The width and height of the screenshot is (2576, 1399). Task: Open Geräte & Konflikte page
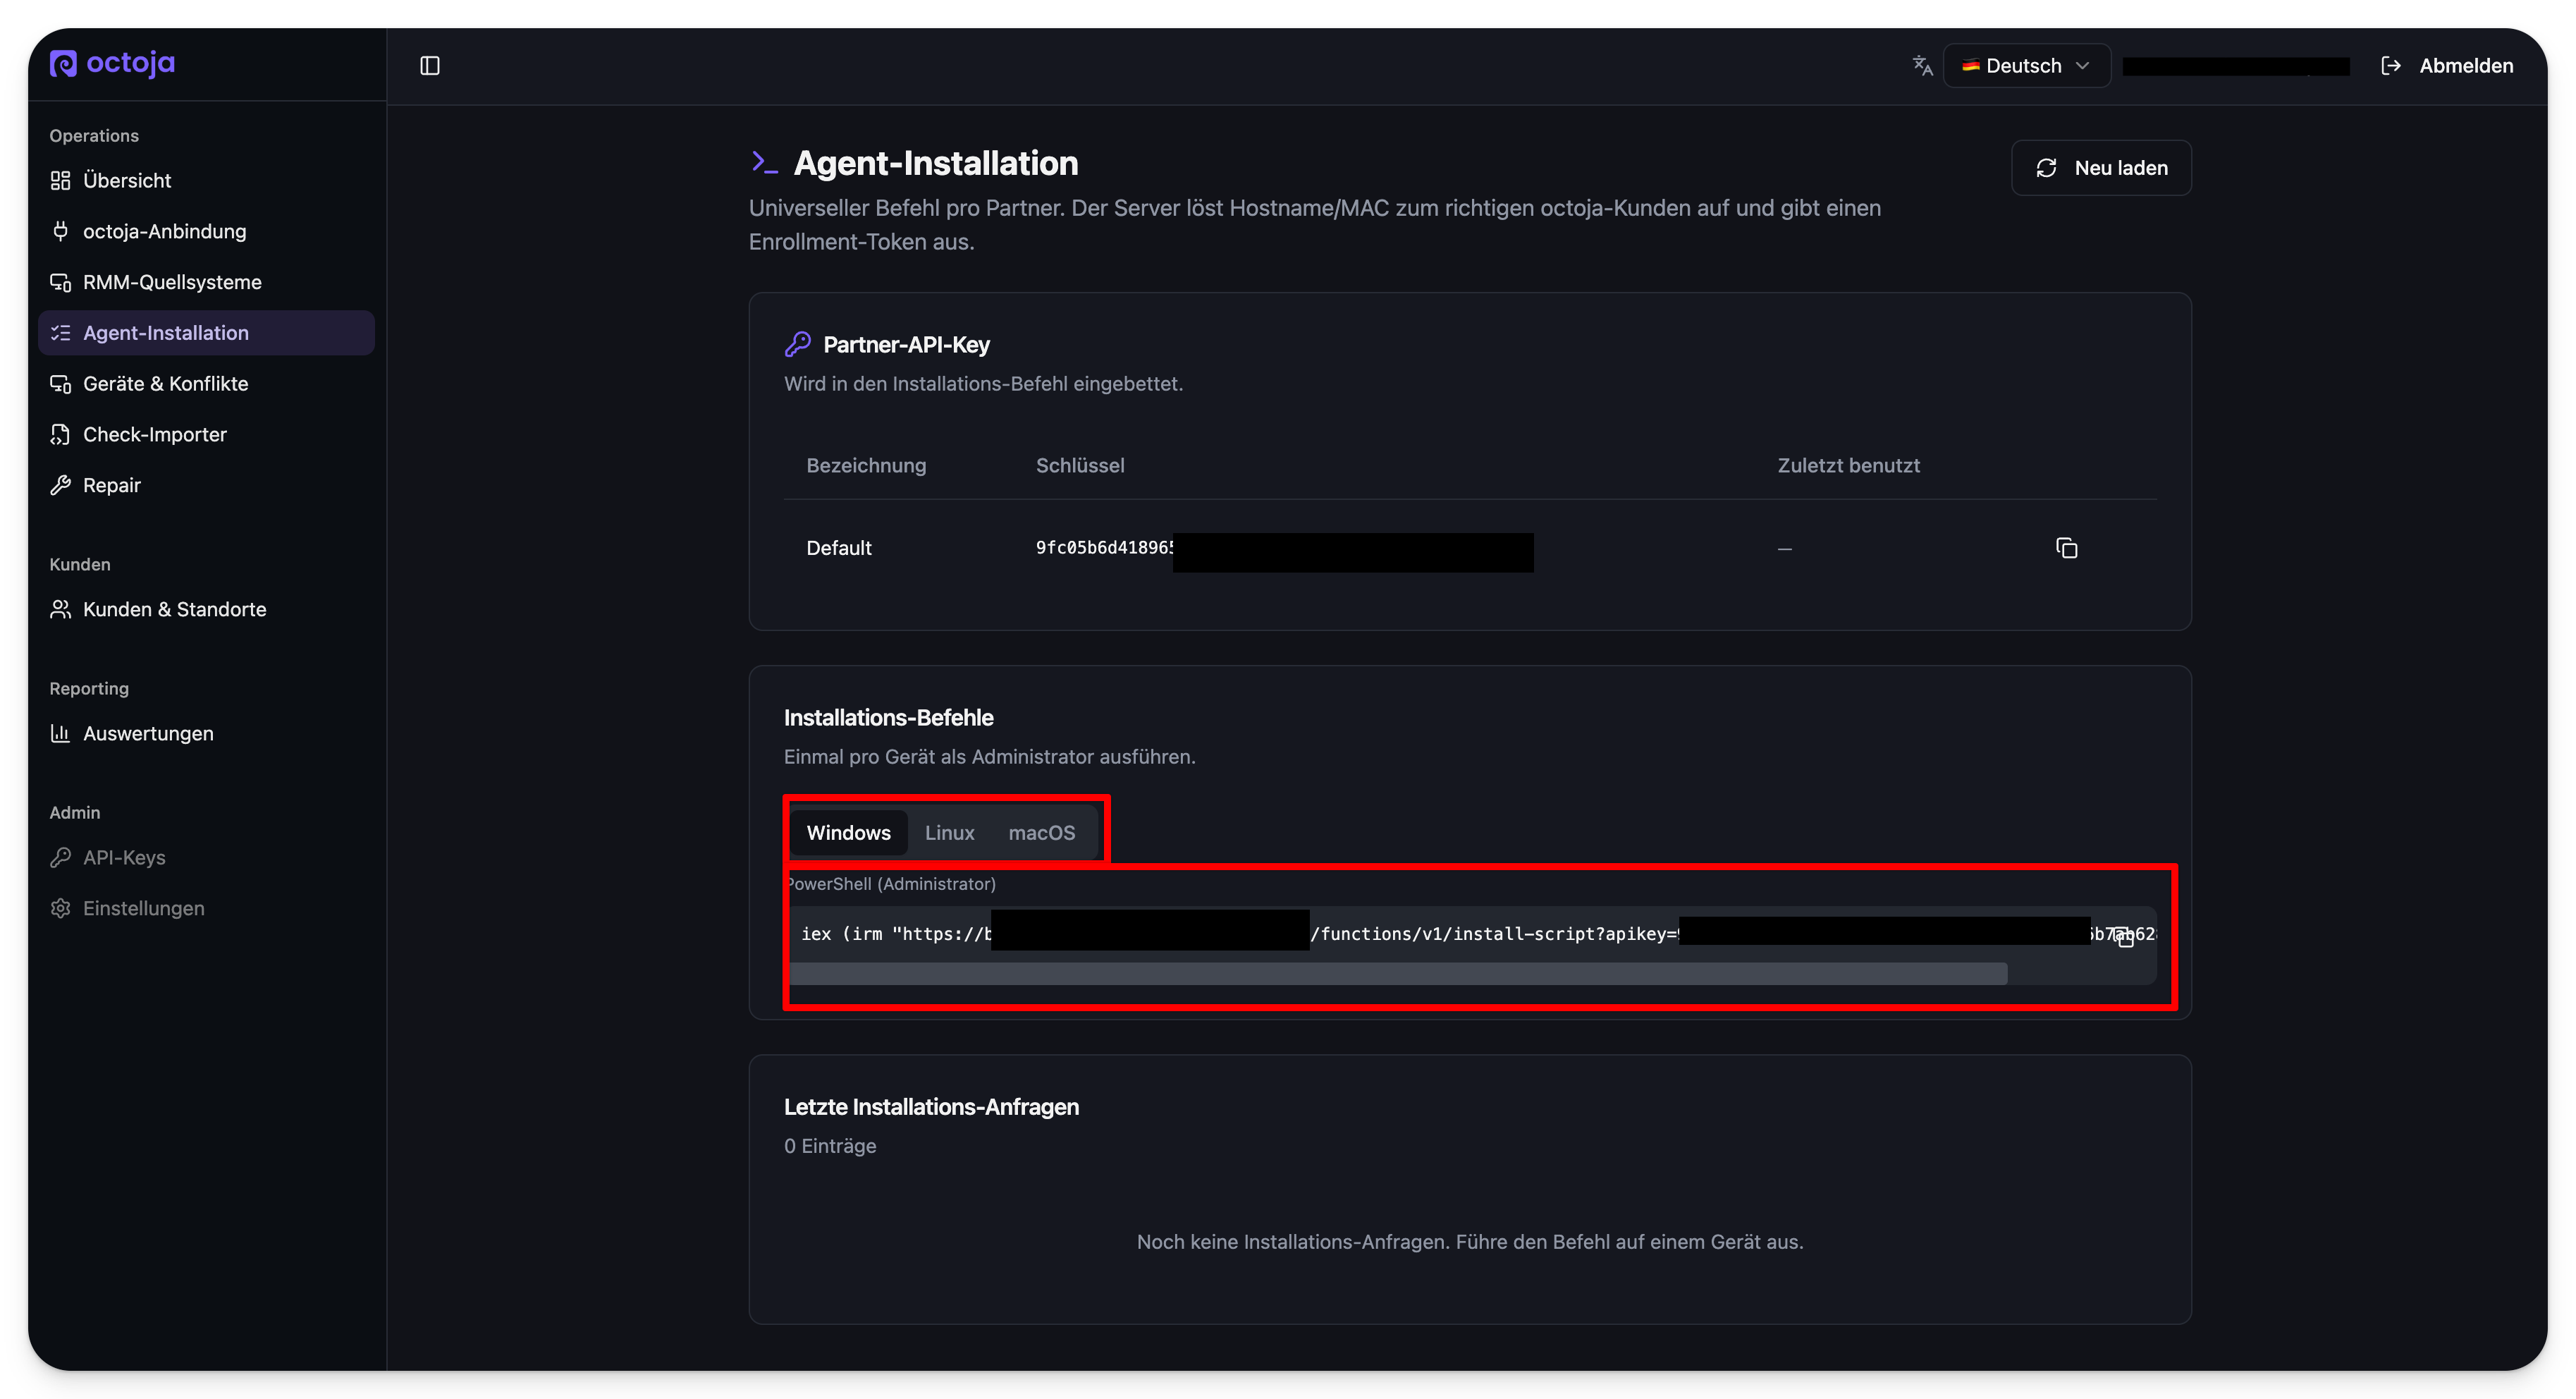206,384
